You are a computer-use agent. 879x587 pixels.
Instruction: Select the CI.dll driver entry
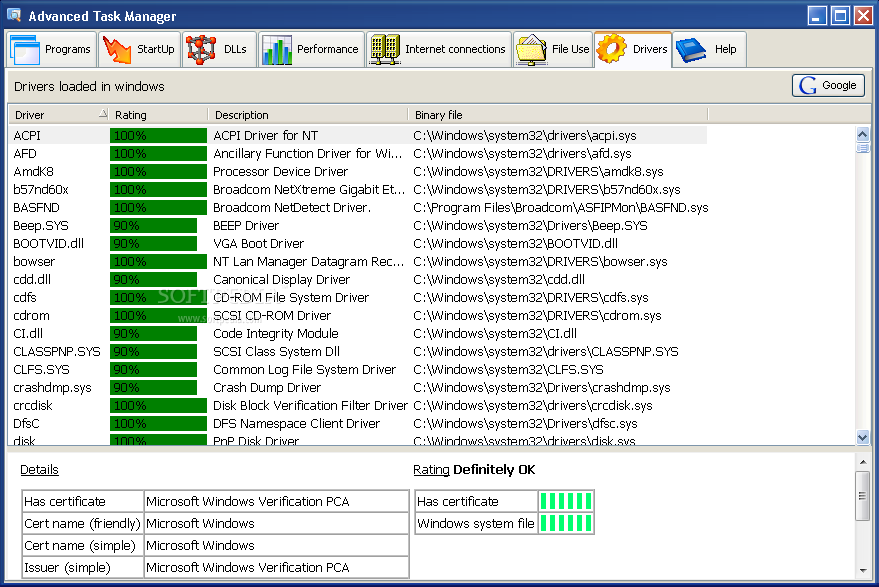pos(358,334)
